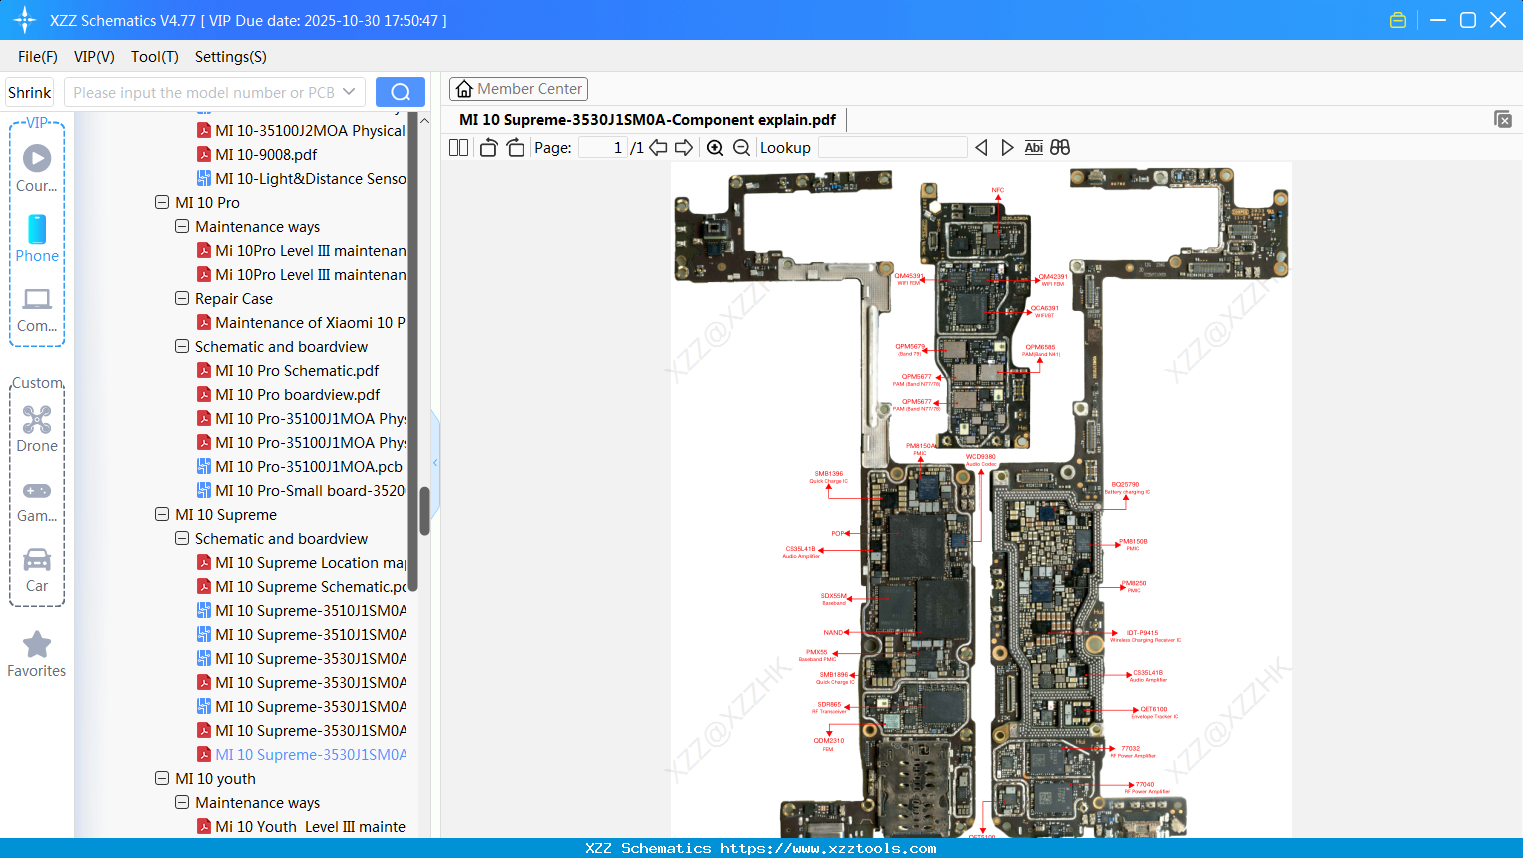Screen dimensions: 1523x858
Task: Enable the payment icon in title bar
Action: click(1397, 19)
